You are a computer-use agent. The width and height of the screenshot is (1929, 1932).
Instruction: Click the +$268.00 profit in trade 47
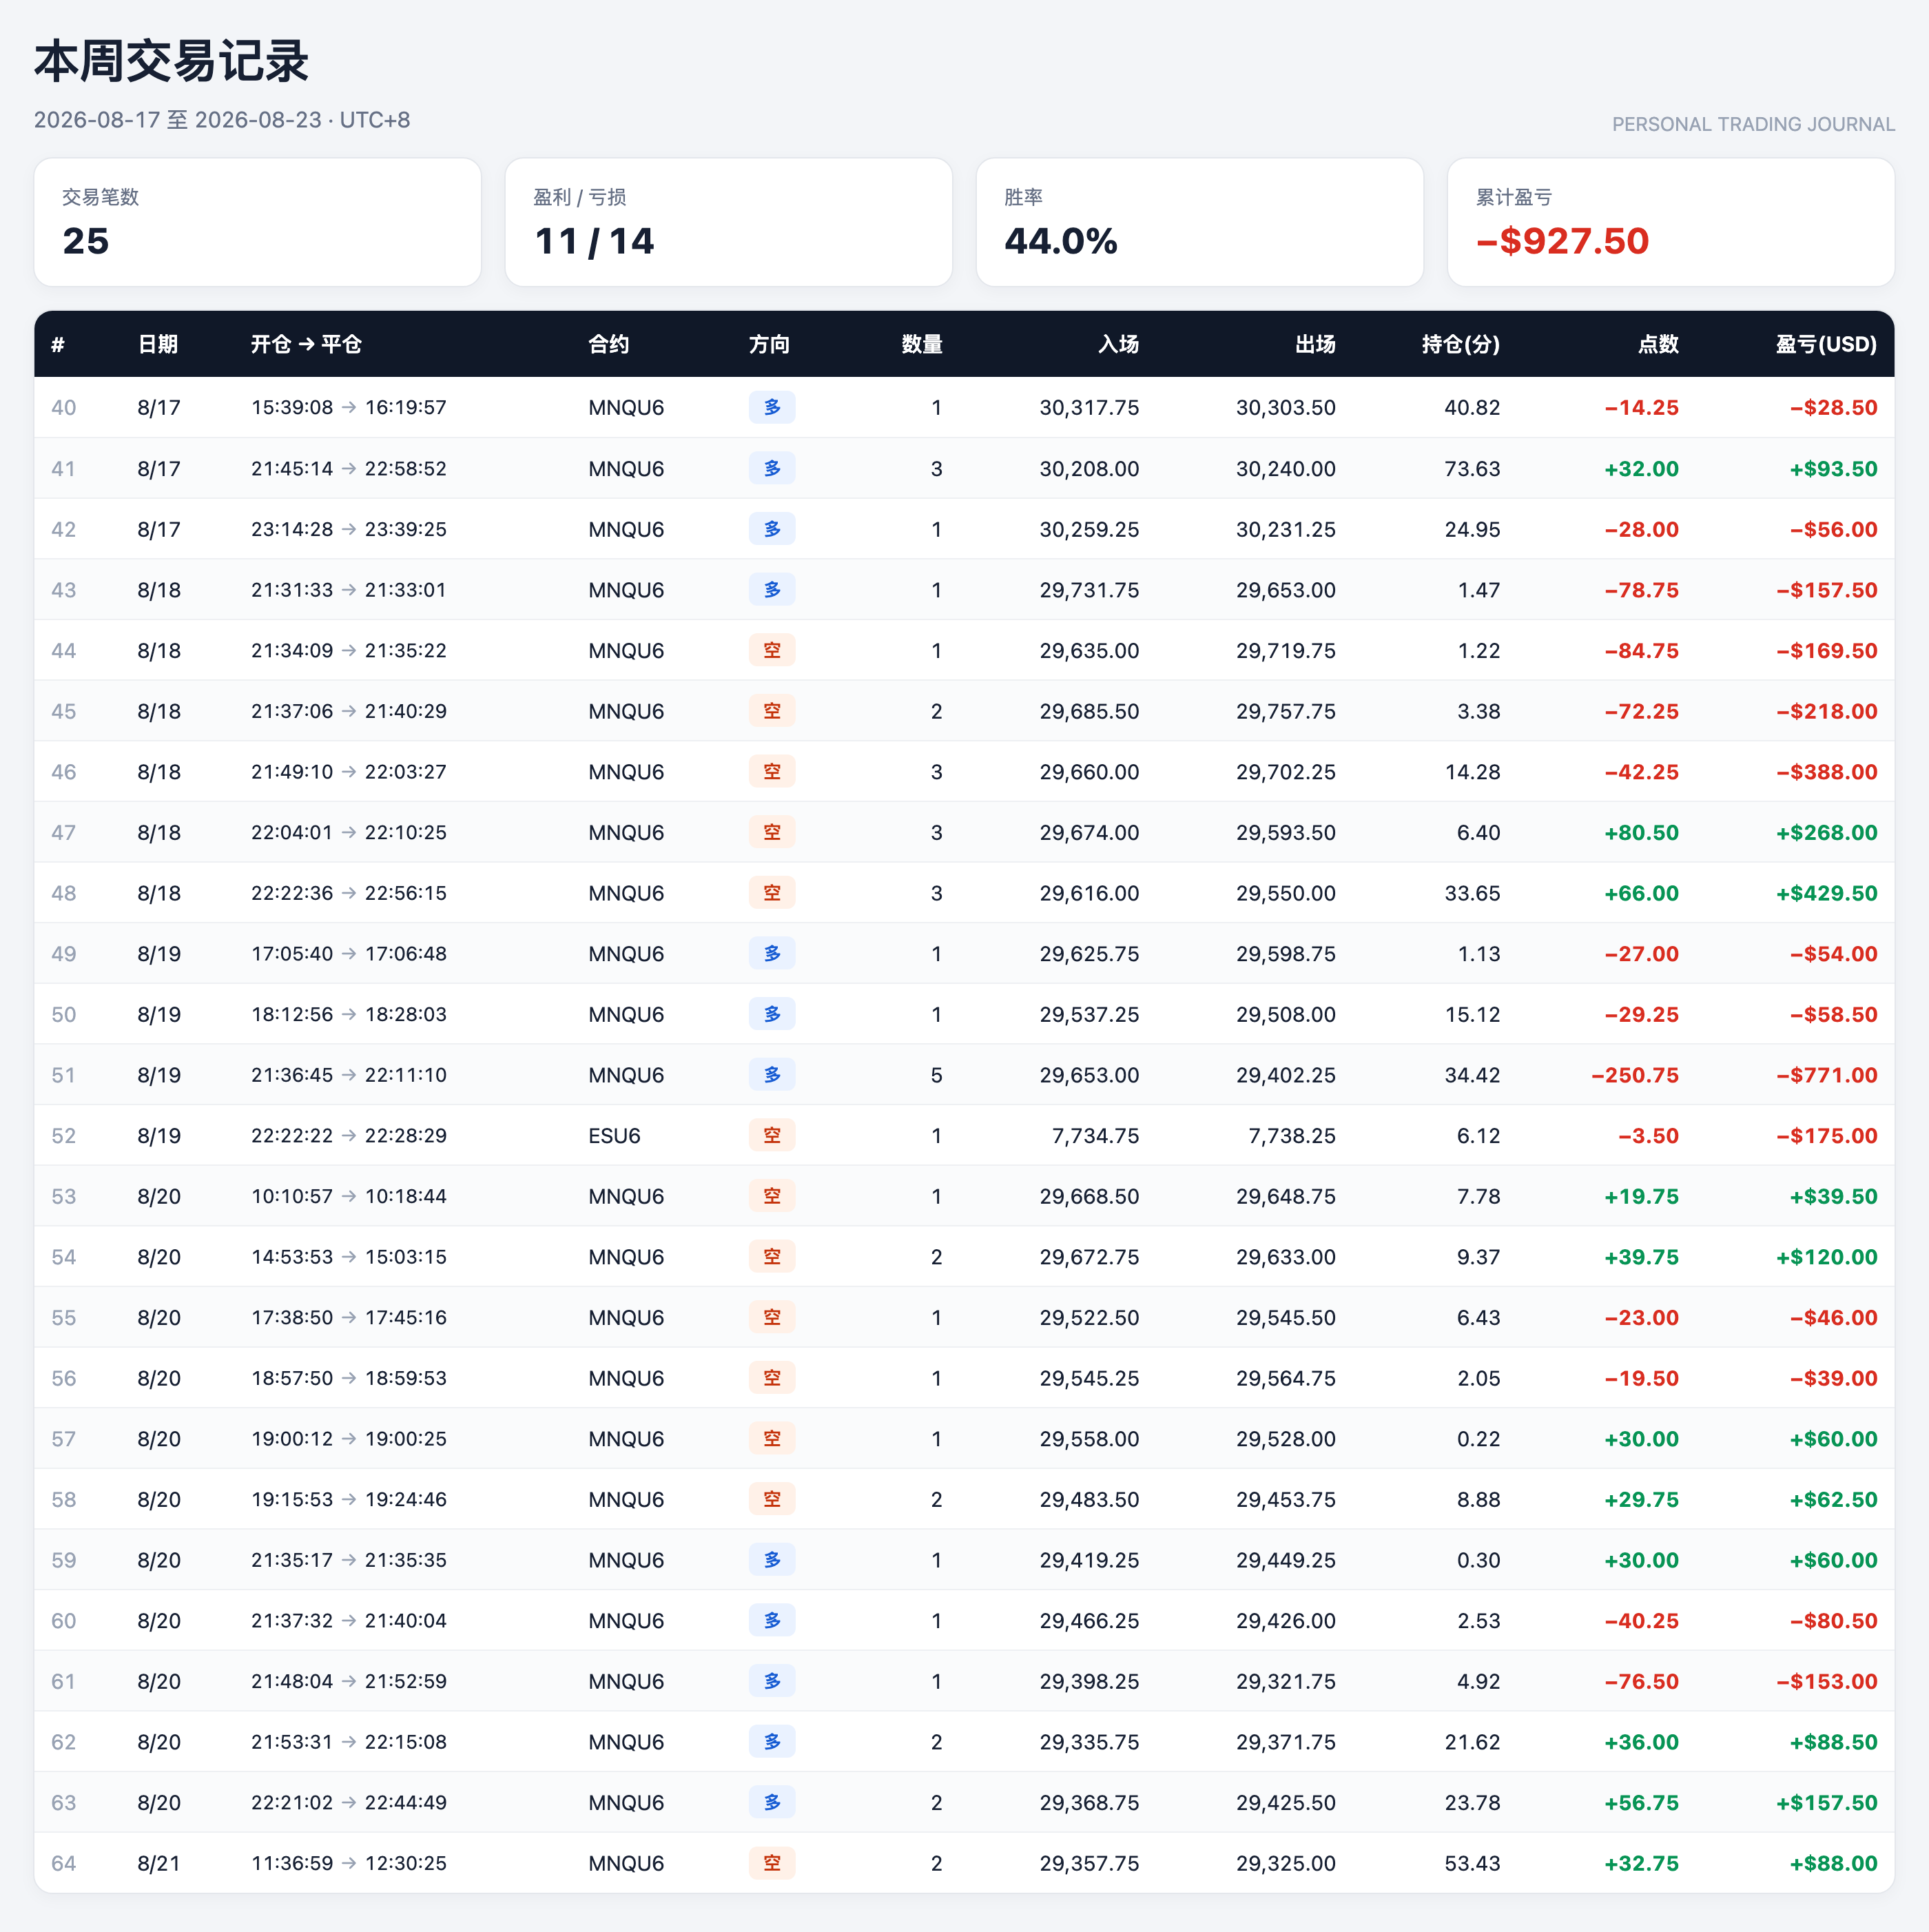(x=1826, y=832)
